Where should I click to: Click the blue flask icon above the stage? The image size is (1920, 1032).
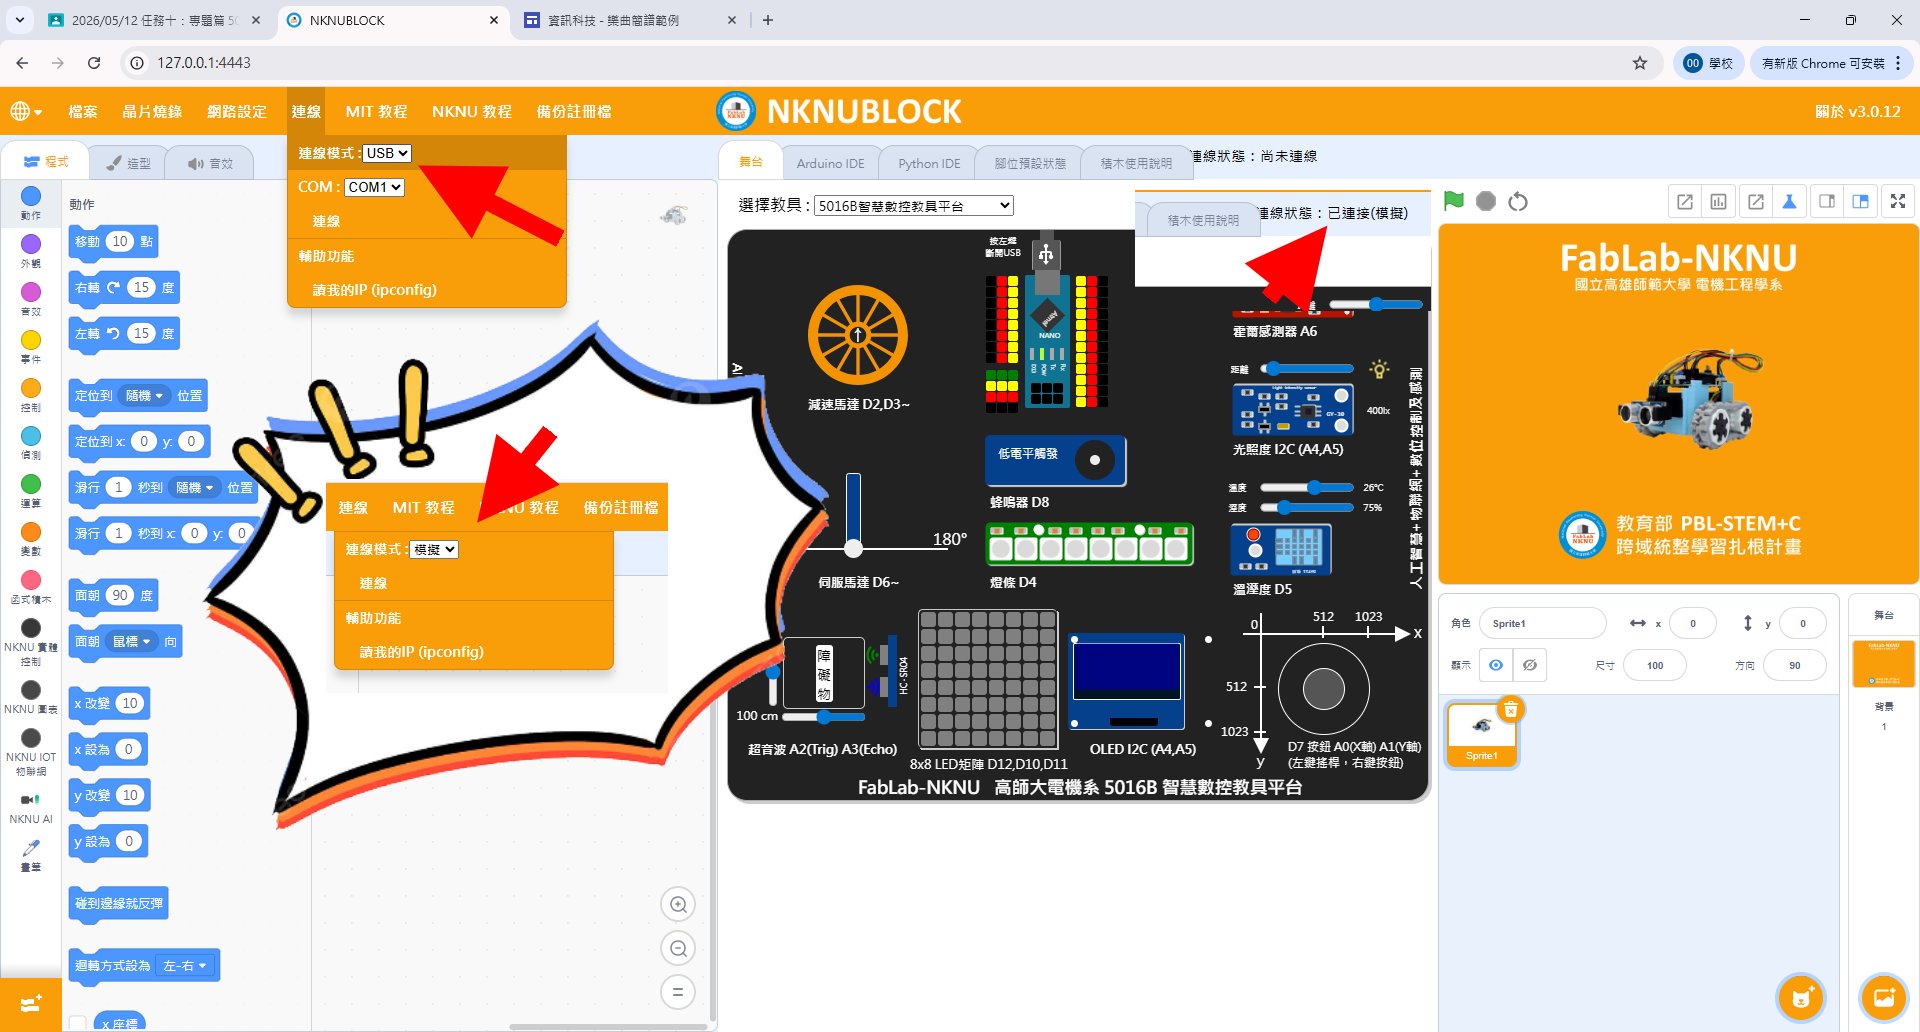[1790, 202]
